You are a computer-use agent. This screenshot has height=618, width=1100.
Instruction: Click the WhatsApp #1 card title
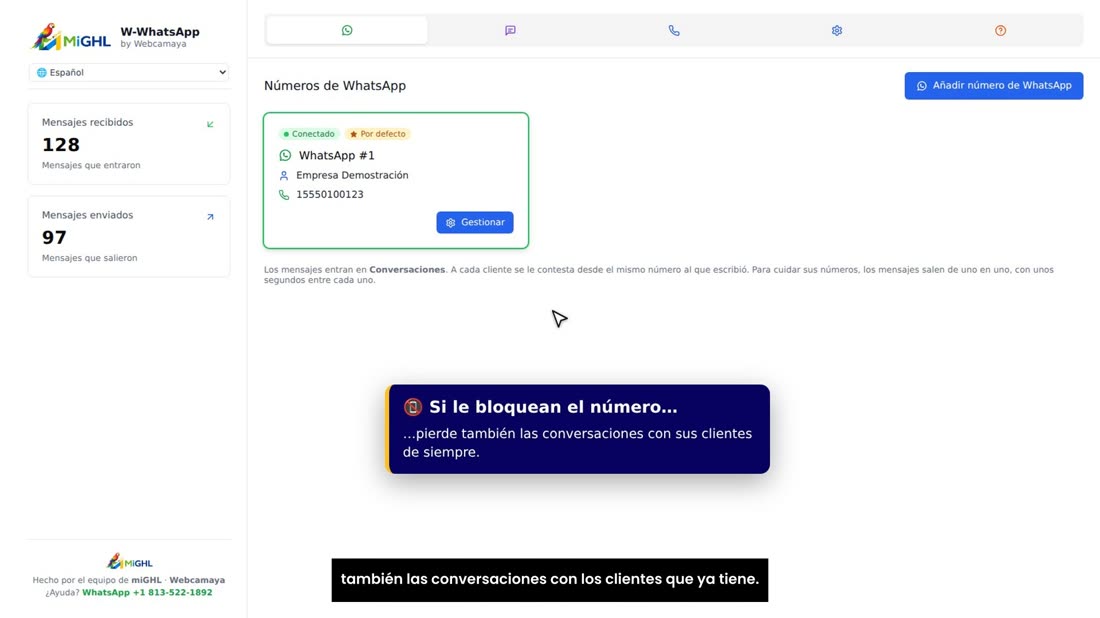337,155
